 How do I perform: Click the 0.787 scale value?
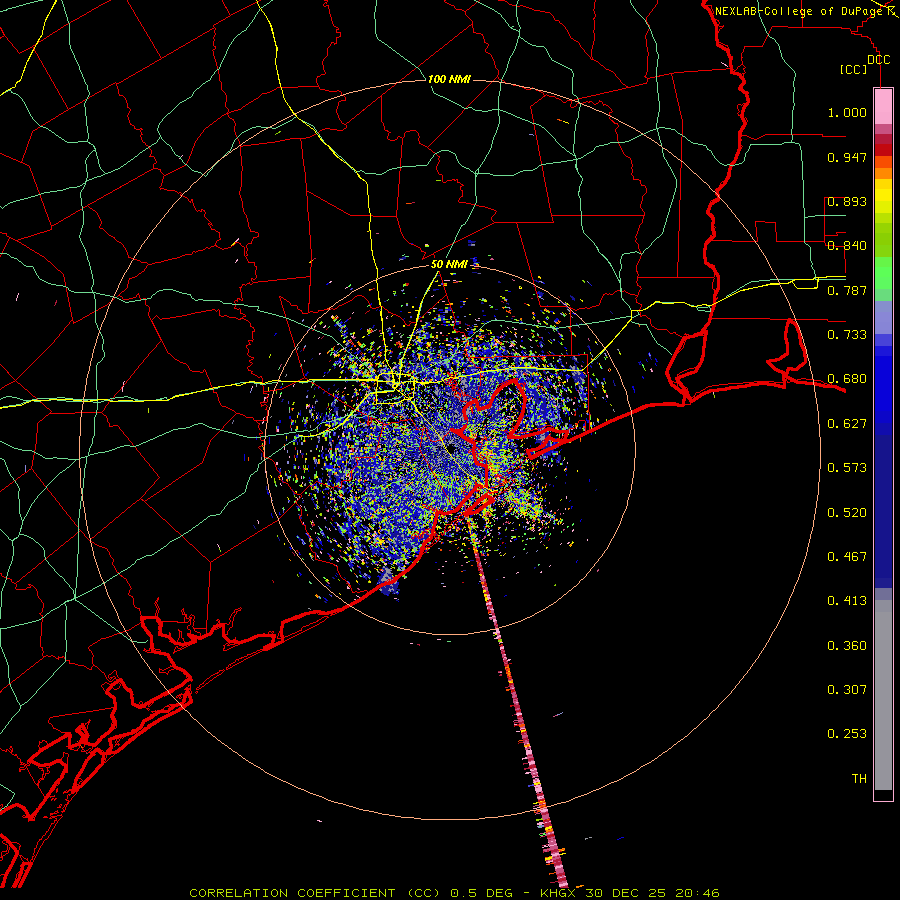click(847, 290)
